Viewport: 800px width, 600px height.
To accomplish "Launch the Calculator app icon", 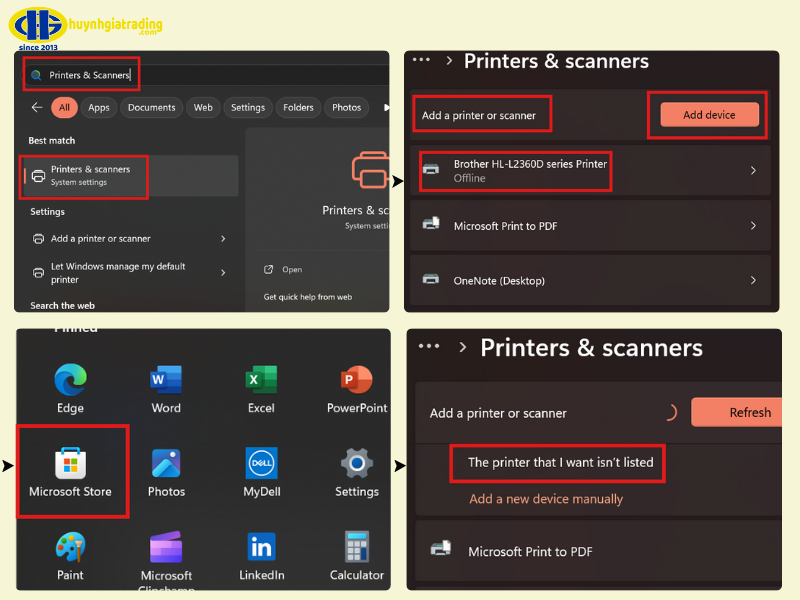I will [356, 547].
